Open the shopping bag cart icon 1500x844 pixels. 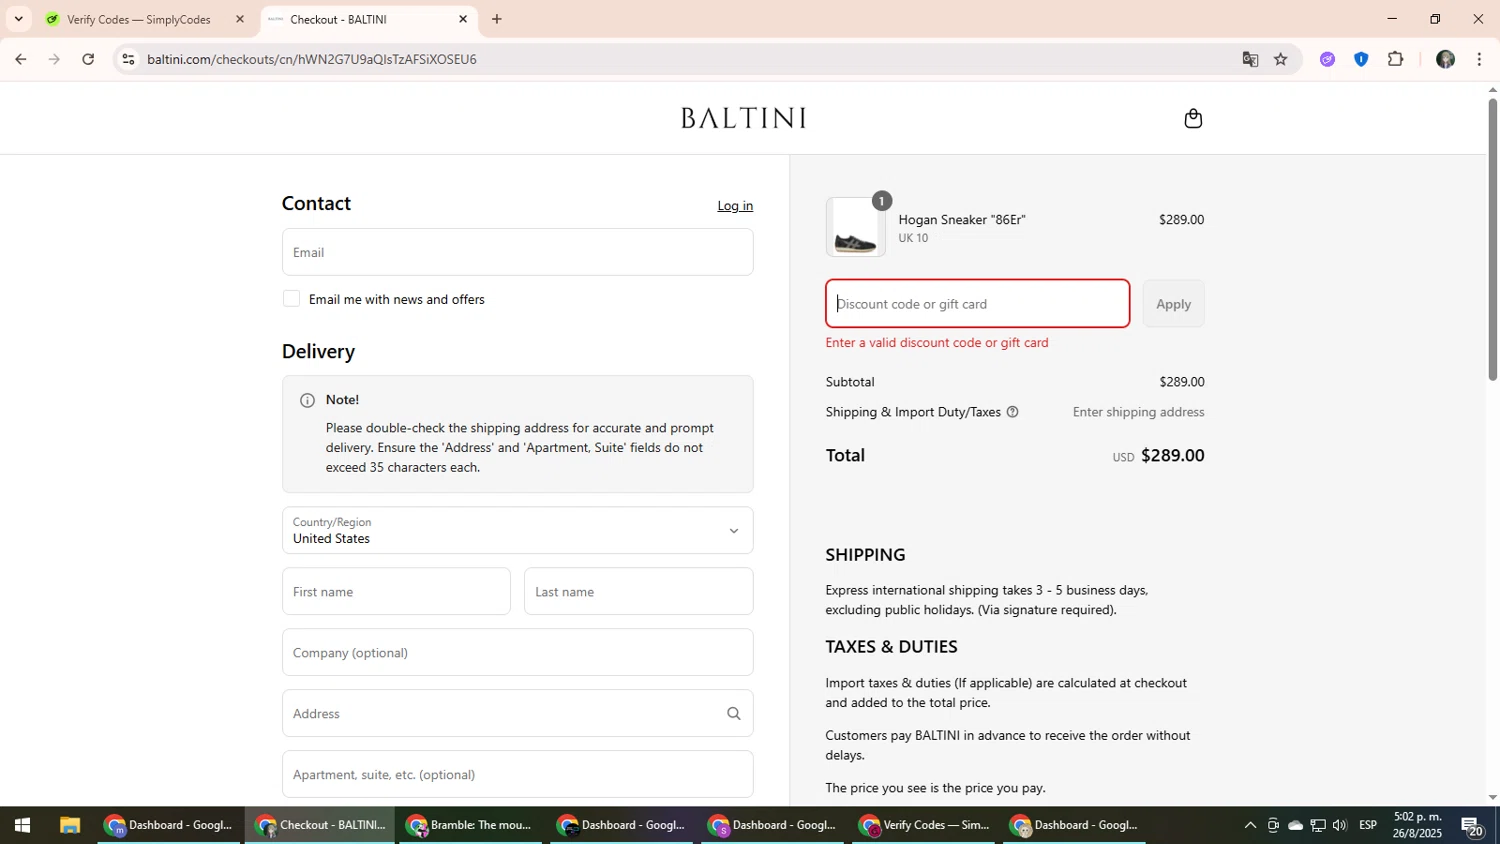click(1192, 119)
